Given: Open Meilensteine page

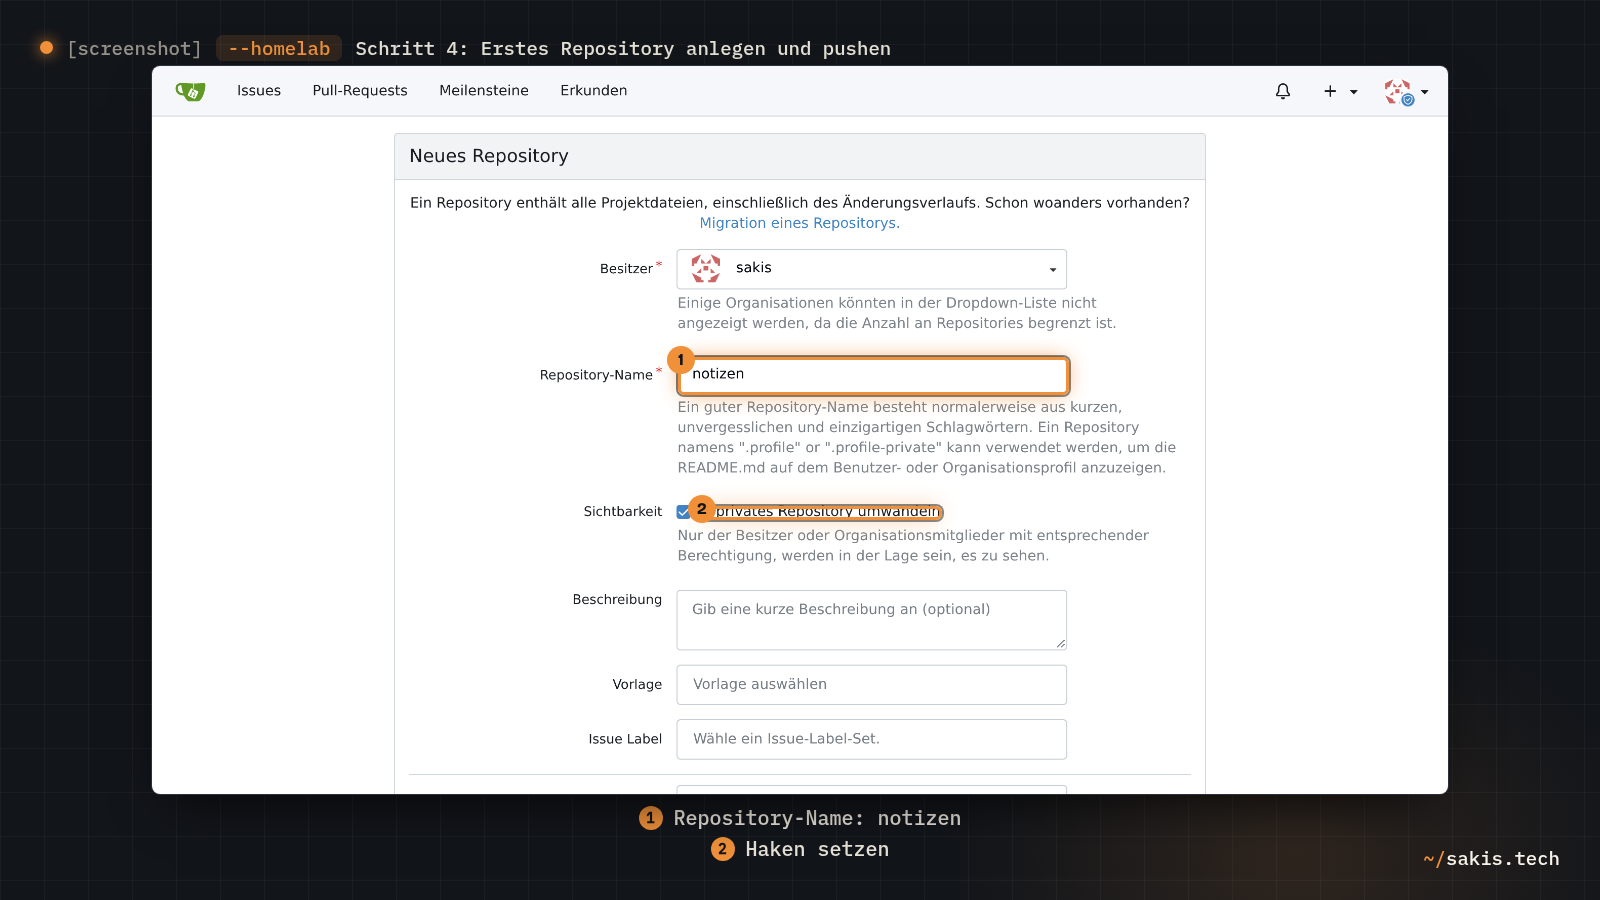Looking at the screenshot, I should click(484, 90).
